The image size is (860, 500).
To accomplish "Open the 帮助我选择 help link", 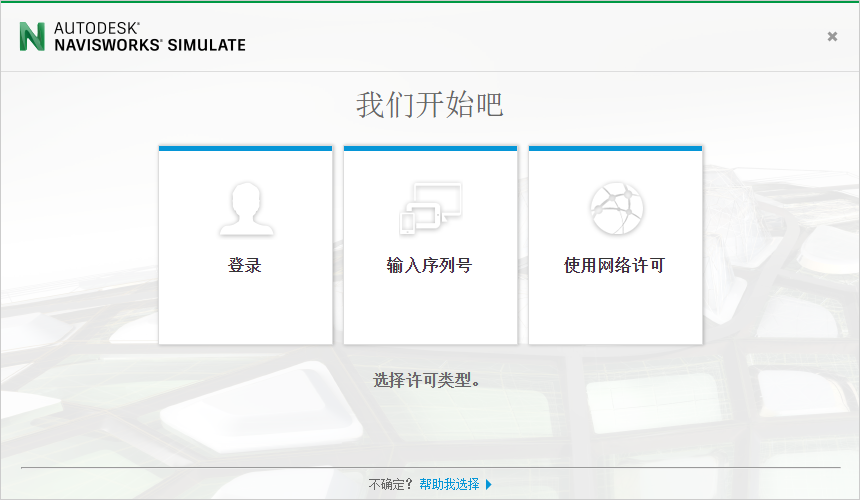I will (449, 484).
